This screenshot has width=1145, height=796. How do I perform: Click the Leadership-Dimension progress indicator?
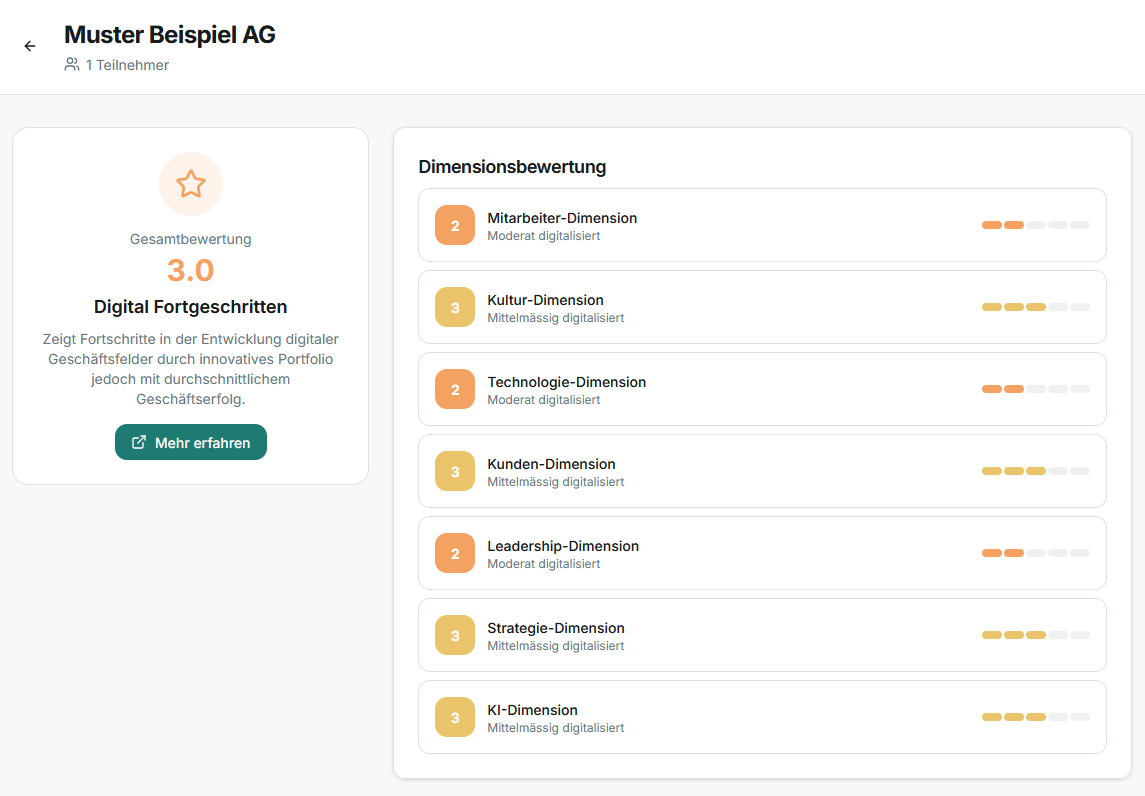(x=1035, y=553)
